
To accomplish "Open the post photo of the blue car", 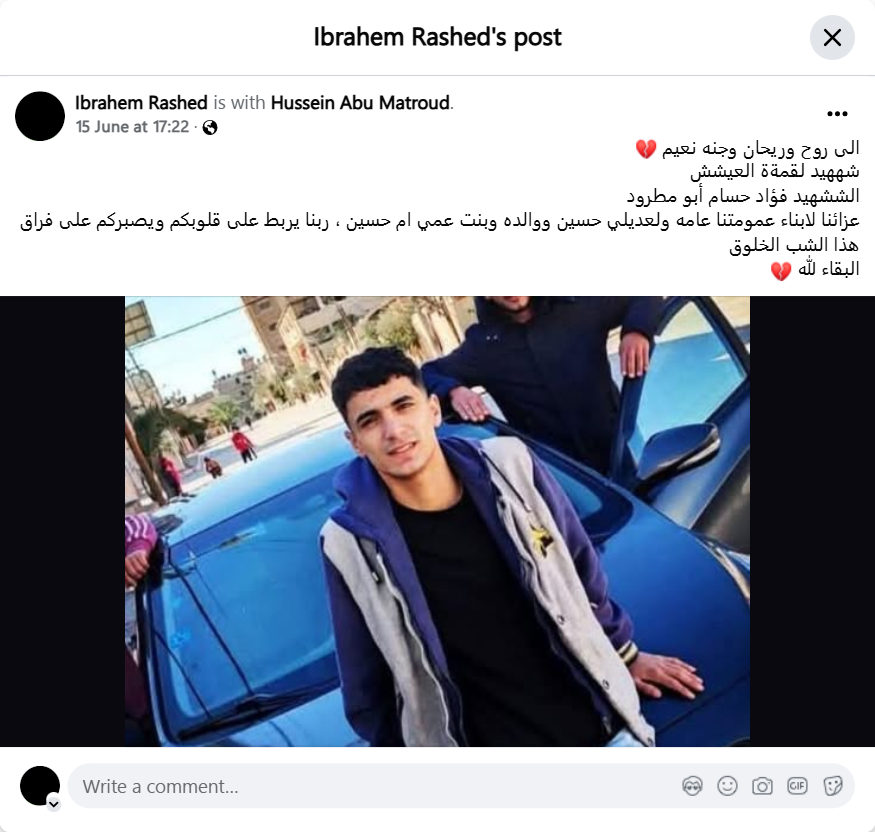I will pos(438,521).
